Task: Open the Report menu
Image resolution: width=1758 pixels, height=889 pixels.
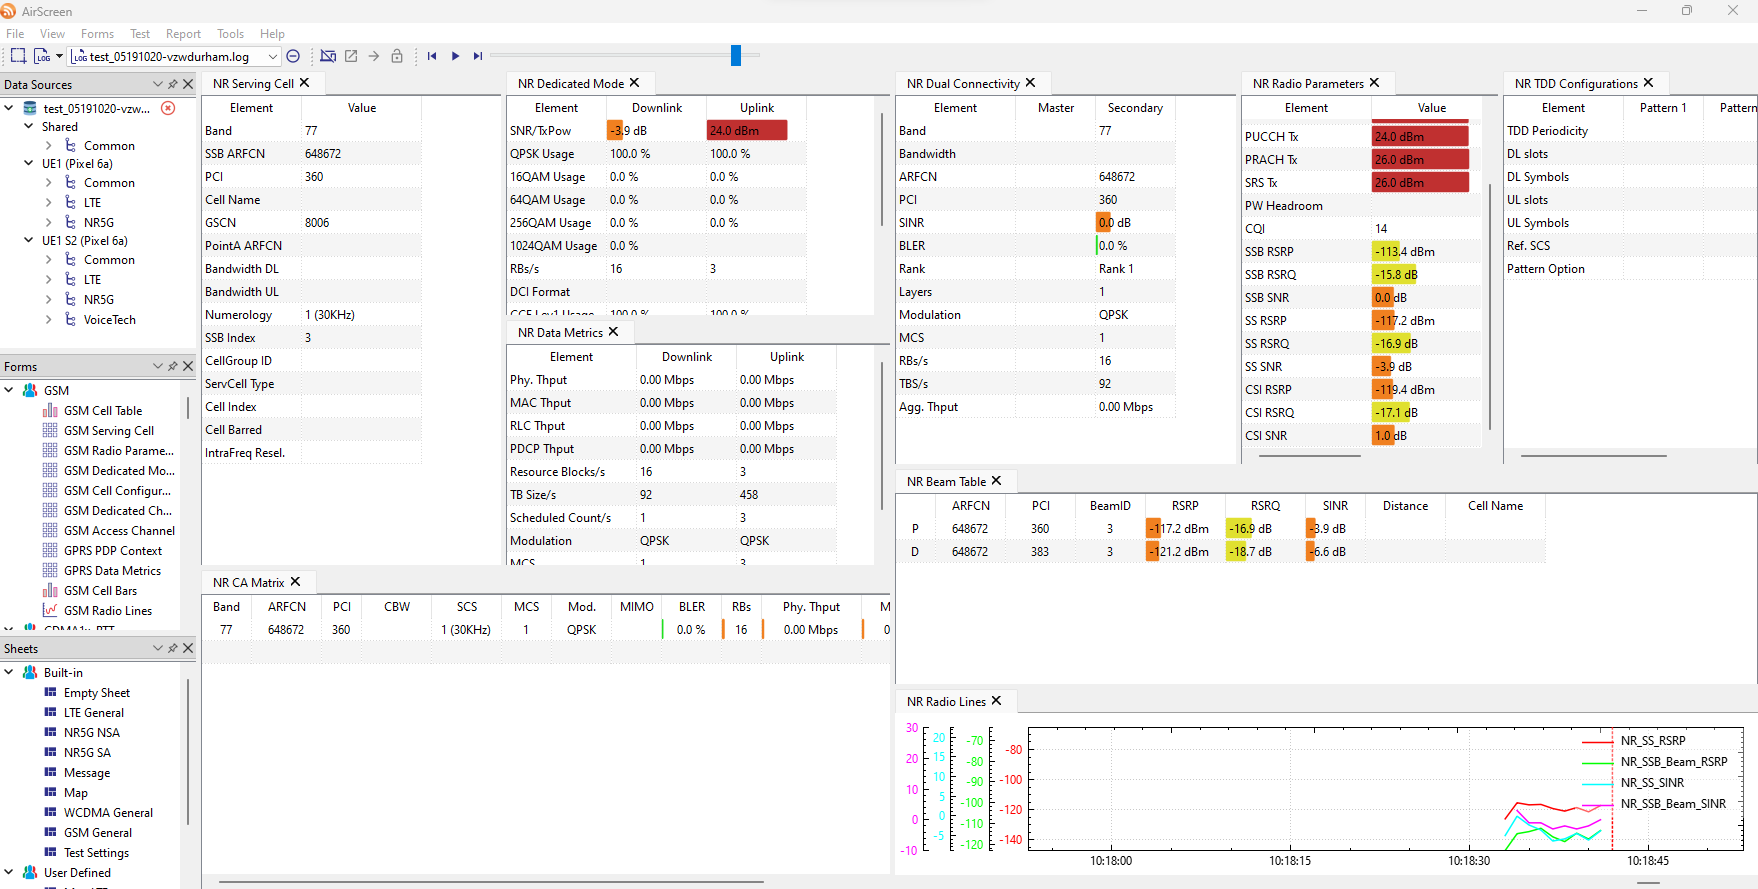Action: click(x=183, y=34)
